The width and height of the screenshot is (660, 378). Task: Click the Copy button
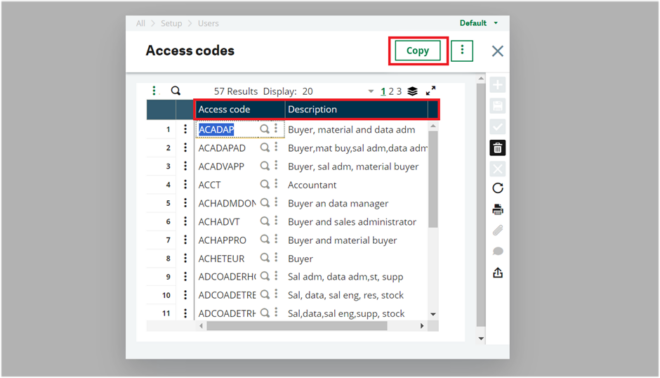[417, 51]
